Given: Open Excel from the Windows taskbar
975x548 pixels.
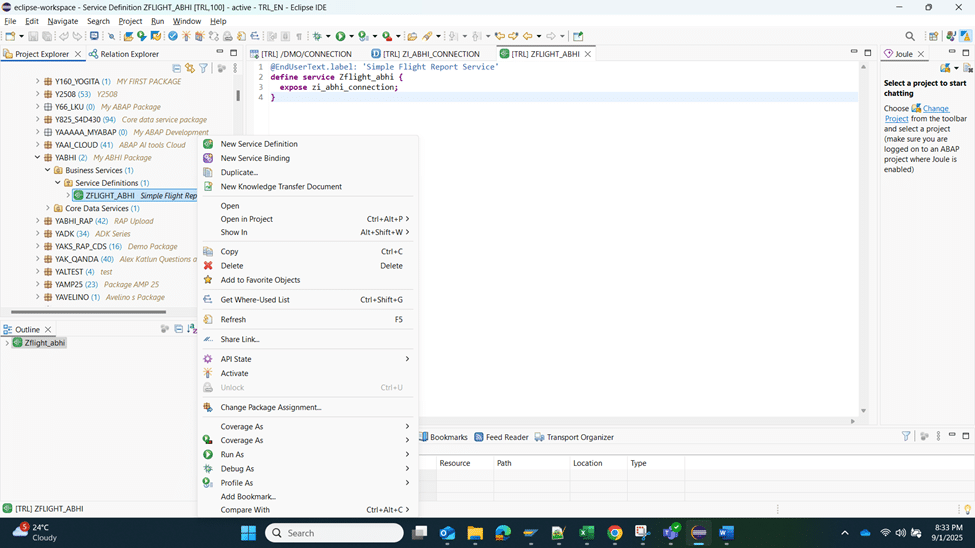Looking at the screenshot, I should coord(587,533).
